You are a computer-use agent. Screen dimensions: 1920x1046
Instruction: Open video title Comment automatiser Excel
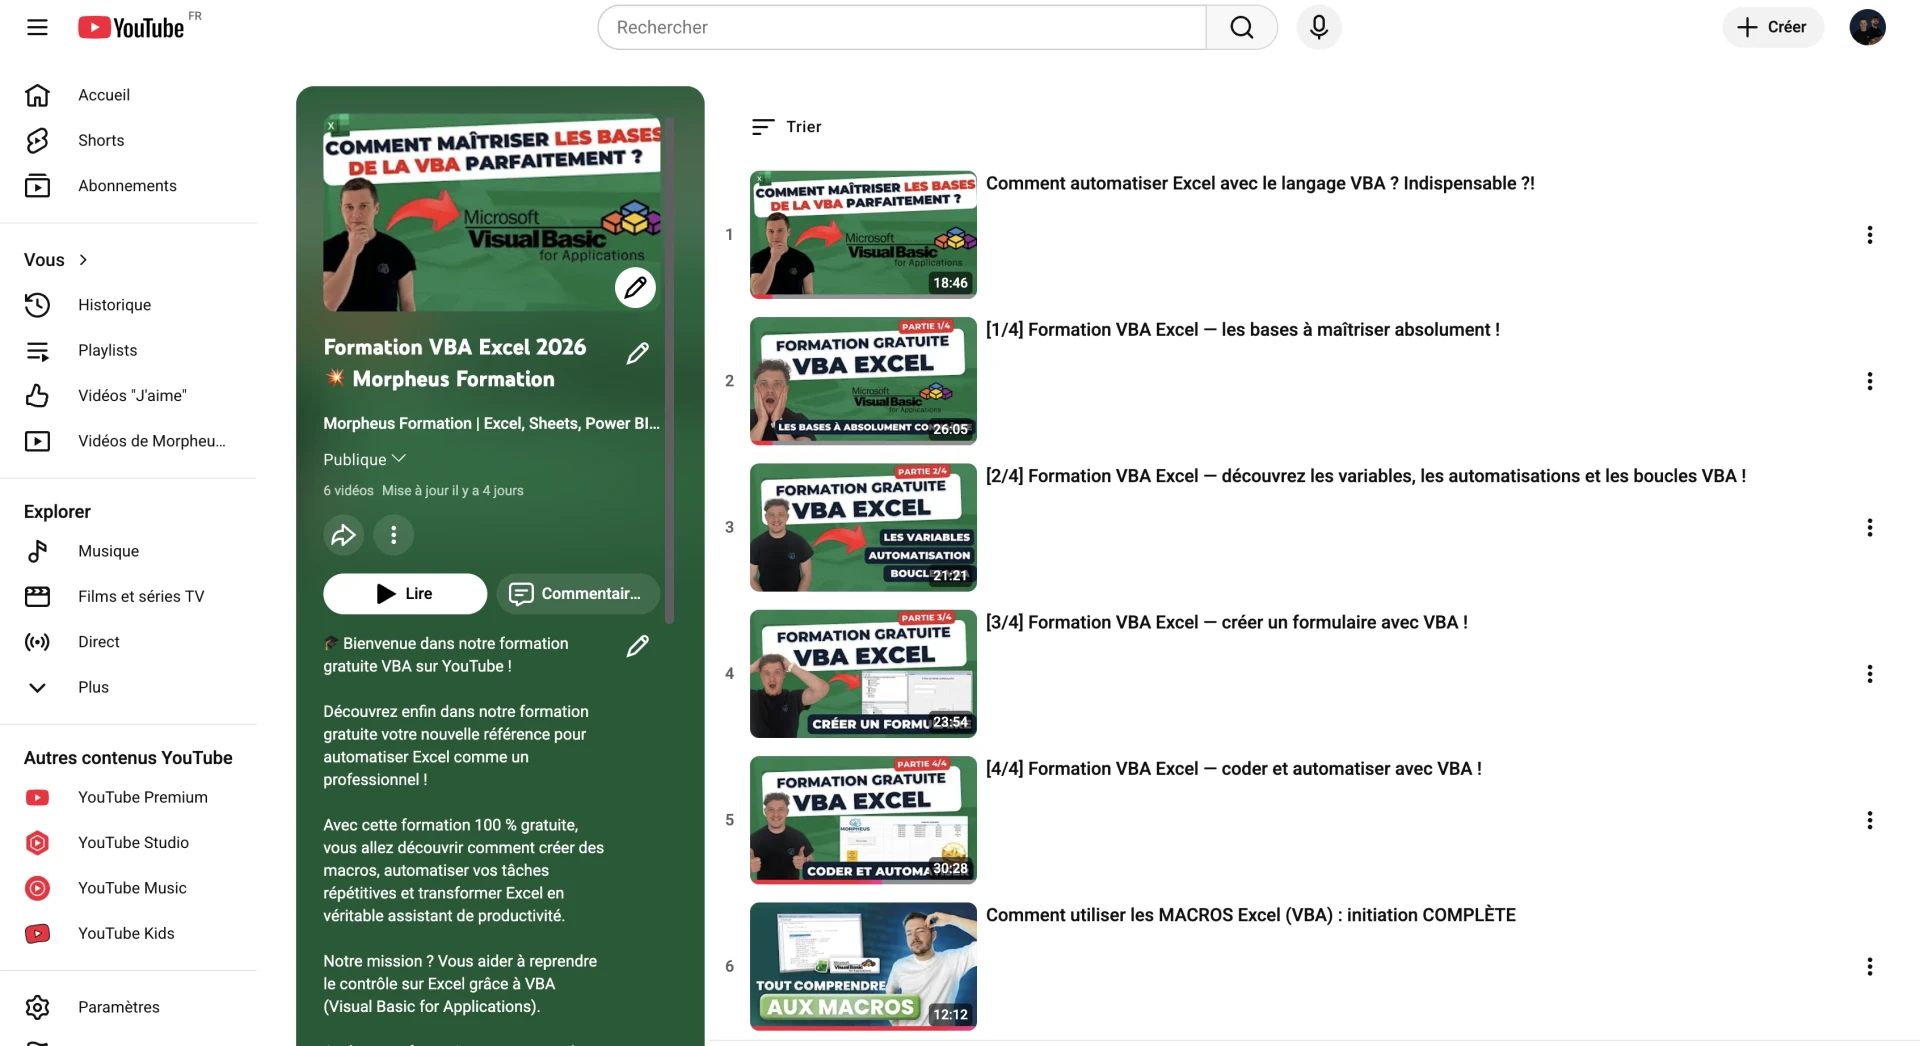tap(1260, 183)
